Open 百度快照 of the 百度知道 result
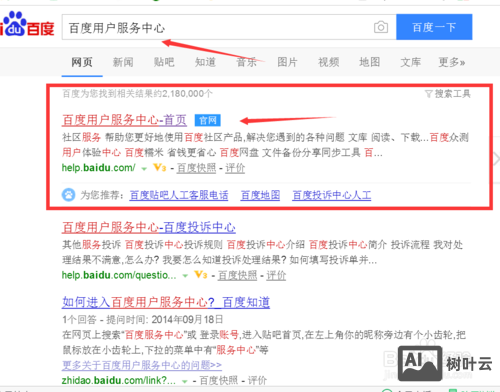This screenshot has width=500, height=392. pos(219,380)
